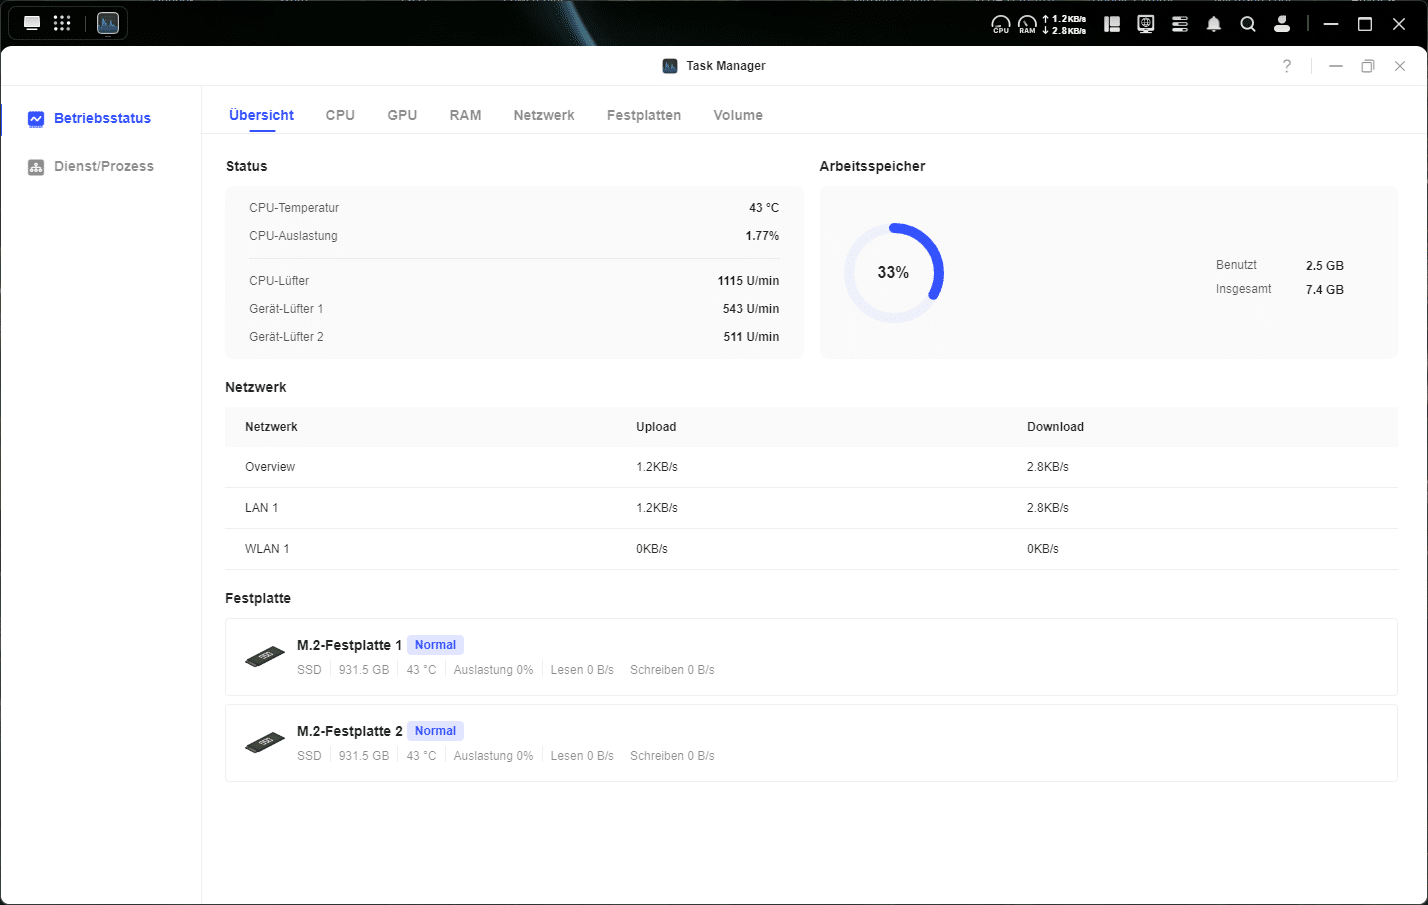Open the search magnifier in top bar

click(1248, 24)
